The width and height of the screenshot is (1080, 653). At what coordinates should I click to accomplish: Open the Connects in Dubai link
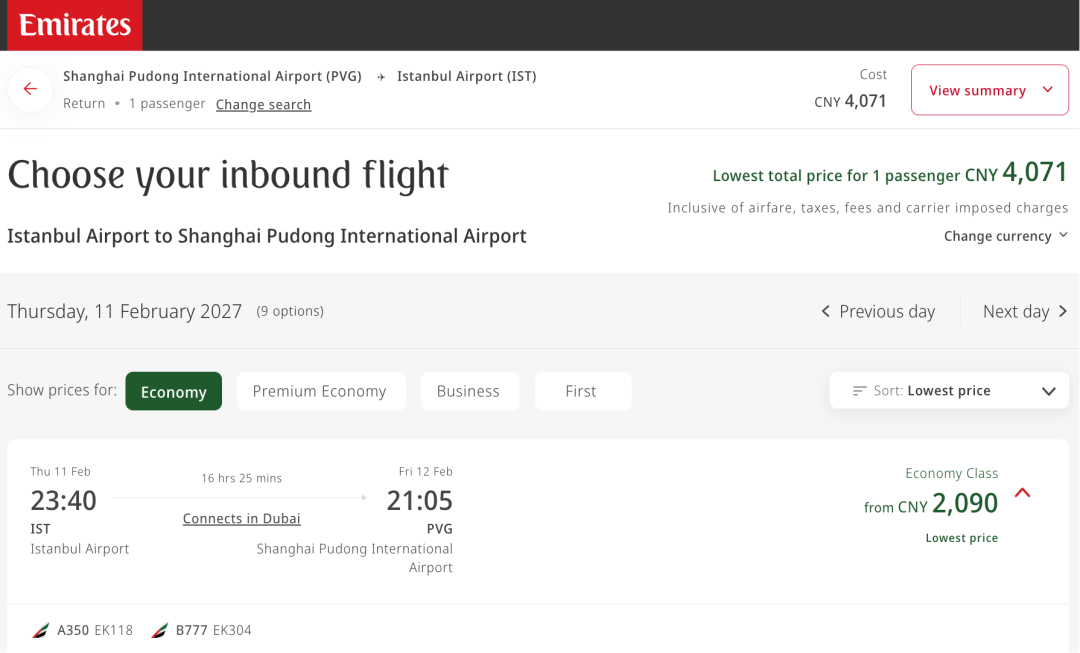click(242, 519)
